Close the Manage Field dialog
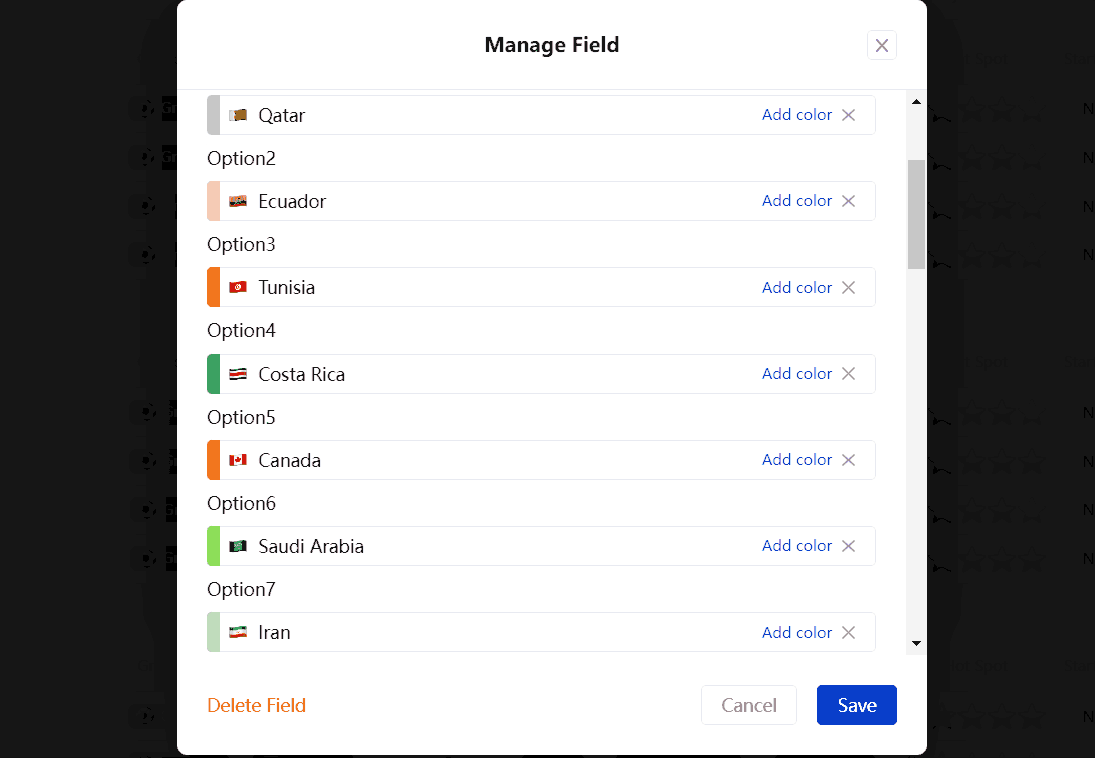 (x=881, y=45)
